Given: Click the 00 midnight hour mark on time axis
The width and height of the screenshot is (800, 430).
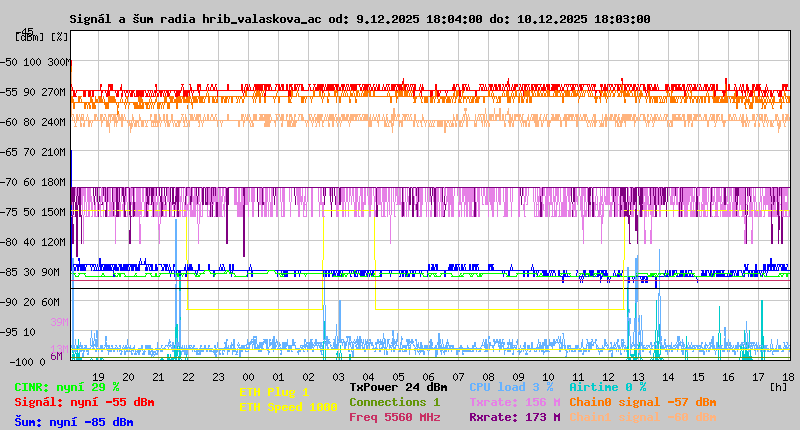Looking at the screenshot, I should coord(248,376).
